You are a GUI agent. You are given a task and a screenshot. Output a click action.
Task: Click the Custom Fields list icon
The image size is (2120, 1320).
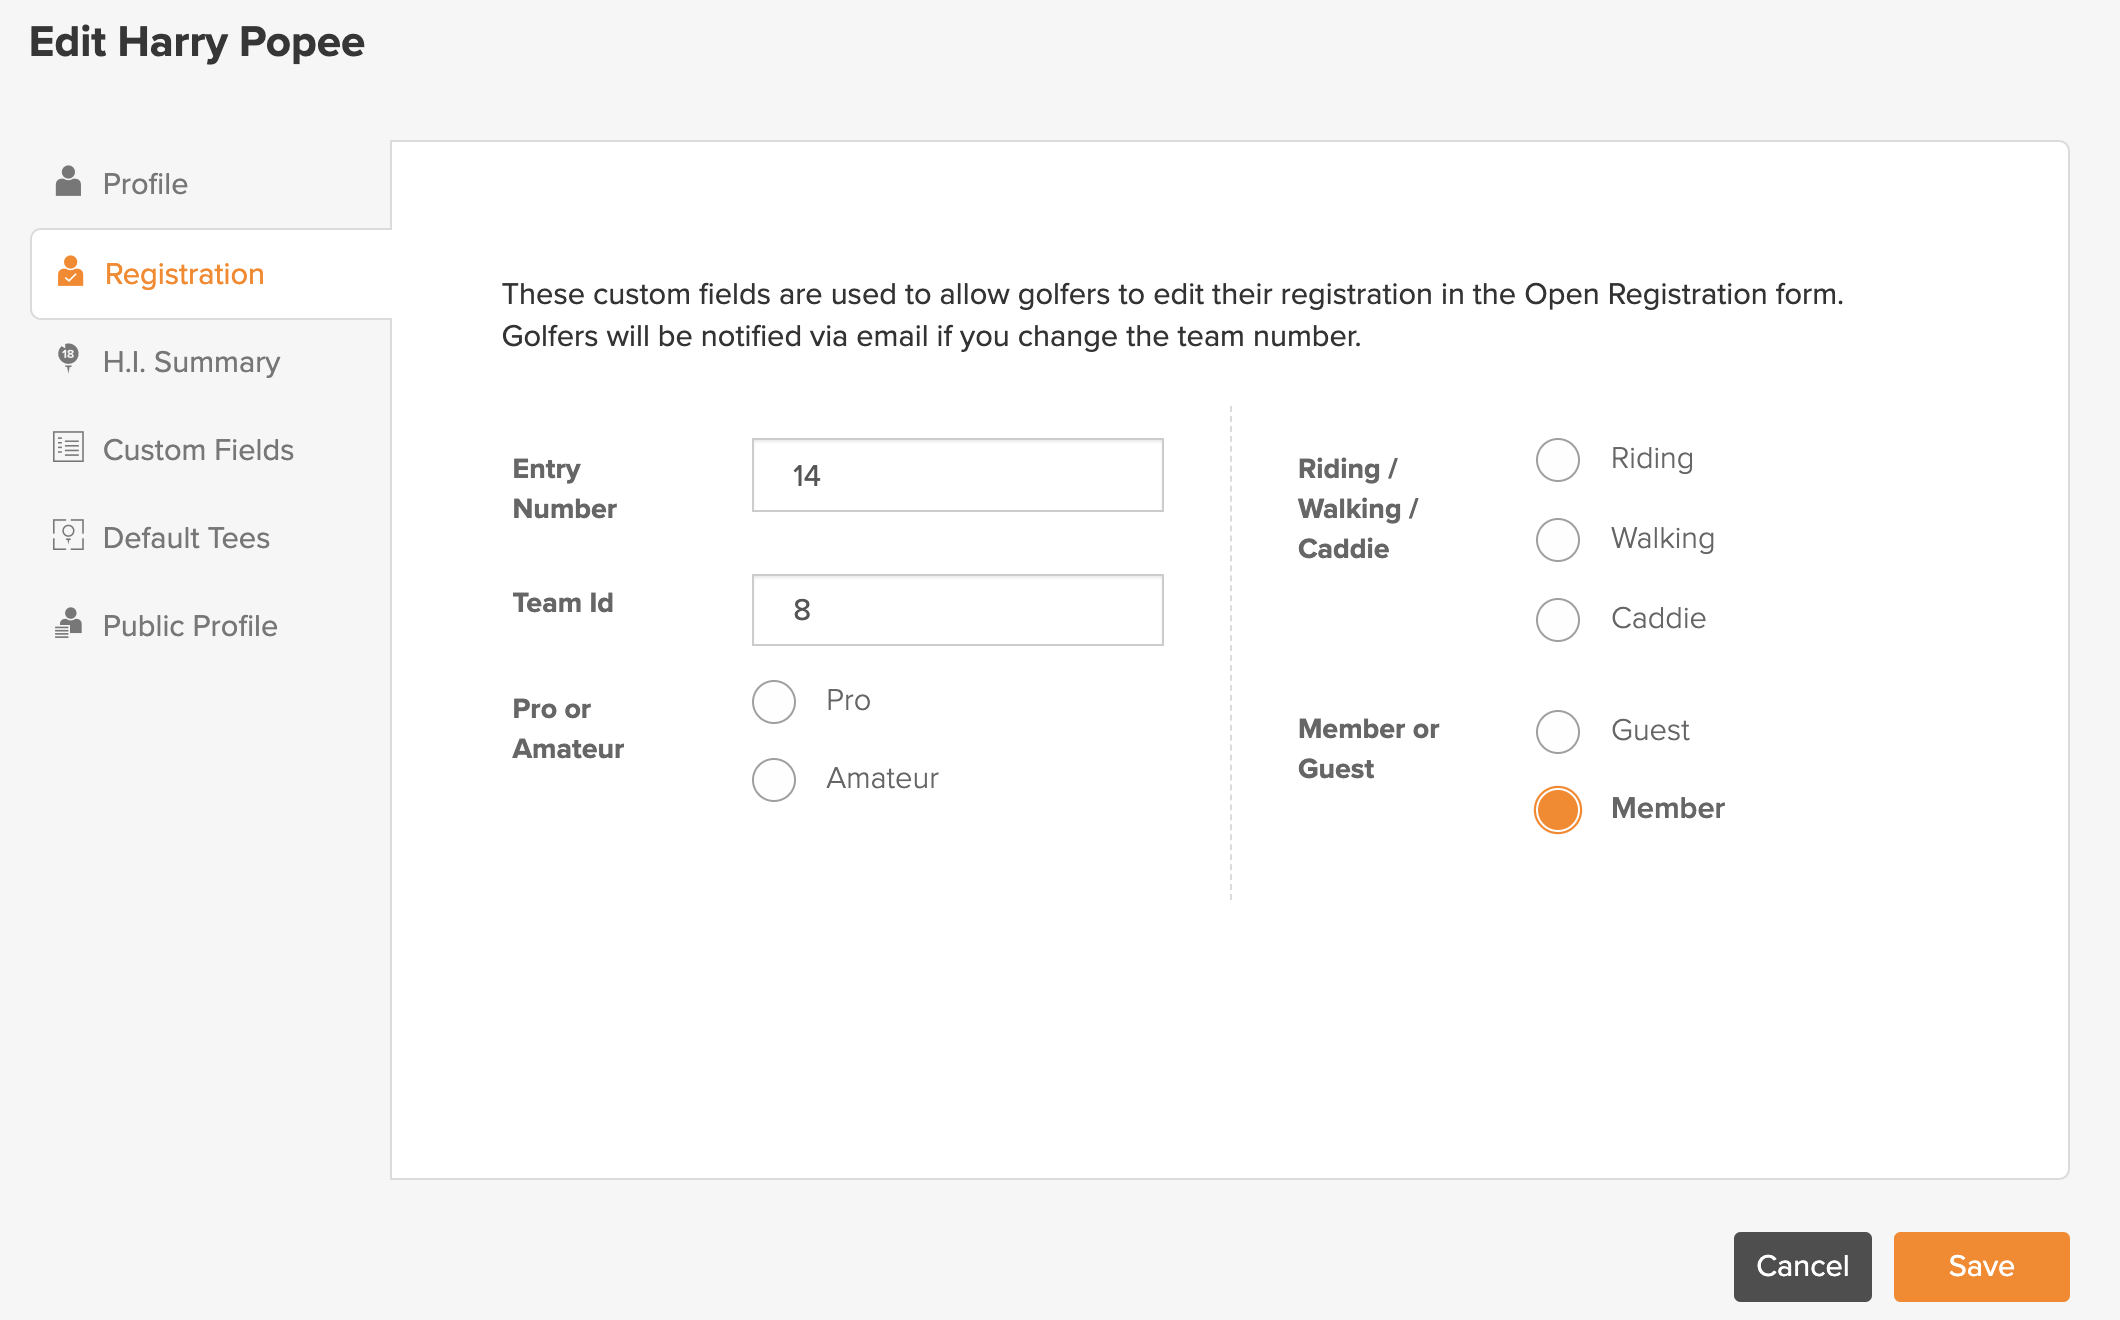pos(68,446)
